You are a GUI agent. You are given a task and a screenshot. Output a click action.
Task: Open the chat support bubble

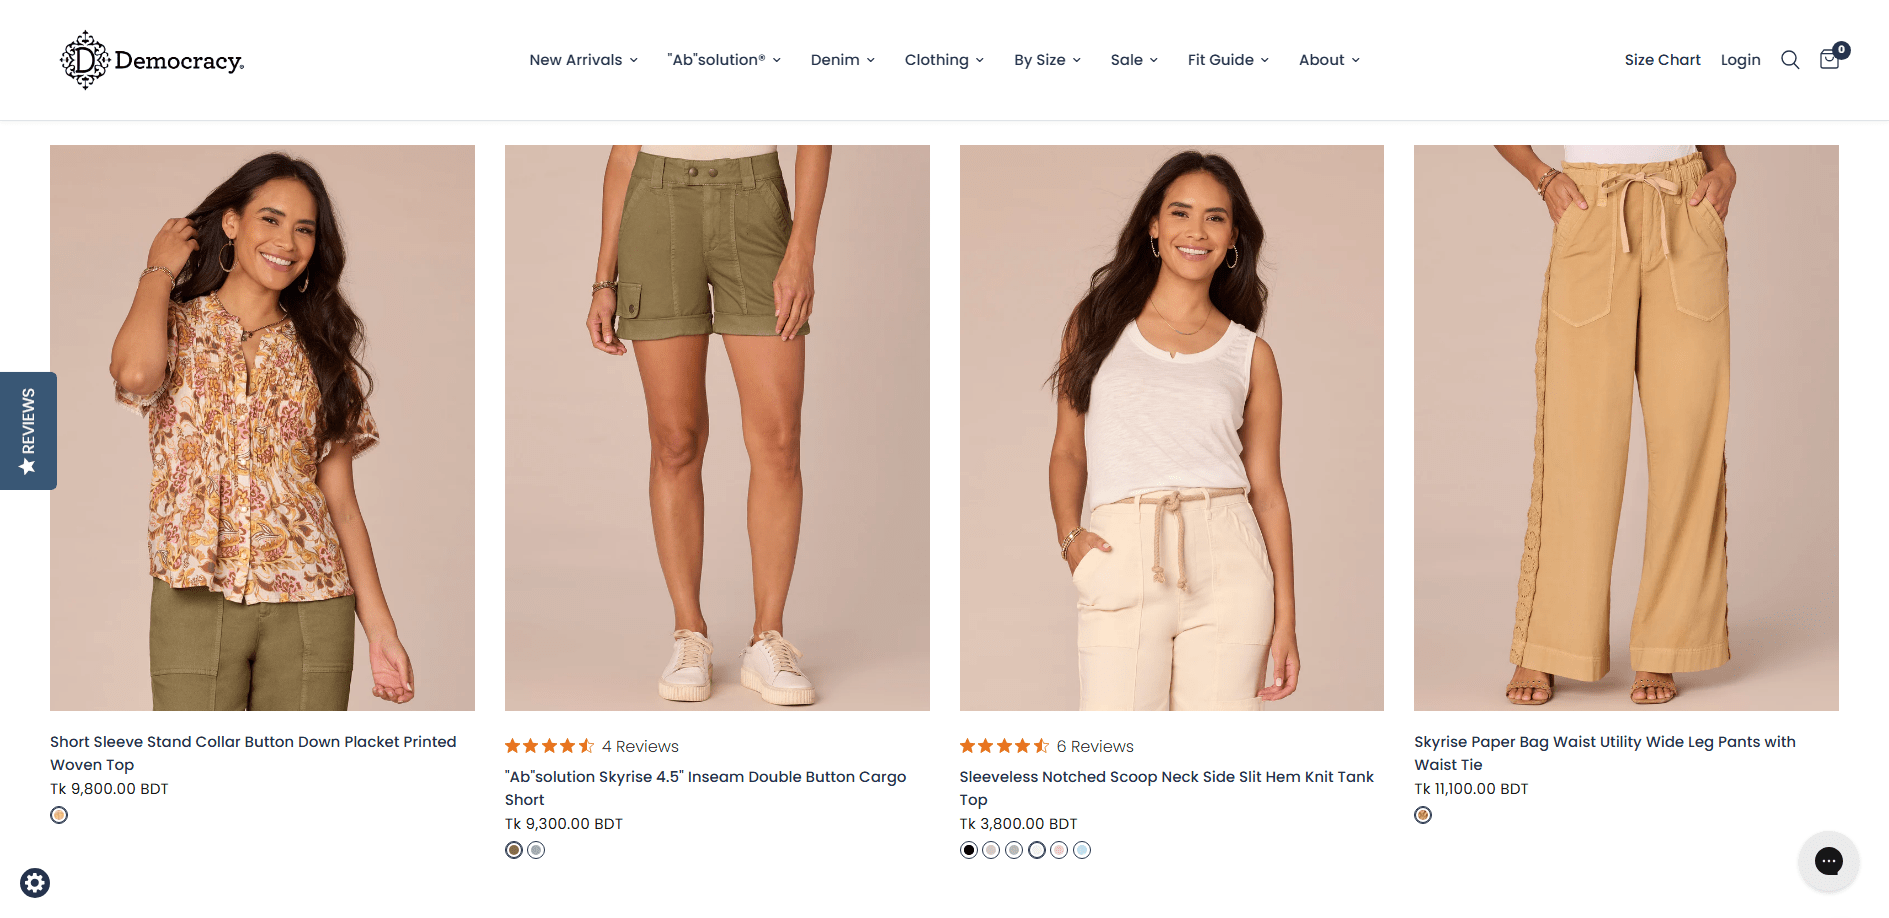tap(1828, 861)
